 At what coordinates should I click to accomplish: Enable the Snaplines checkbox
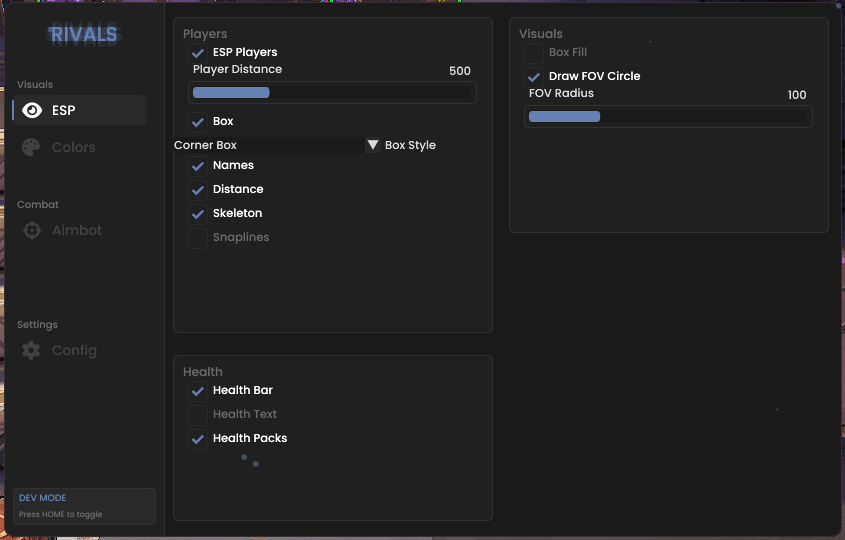(x=198, y=238)
